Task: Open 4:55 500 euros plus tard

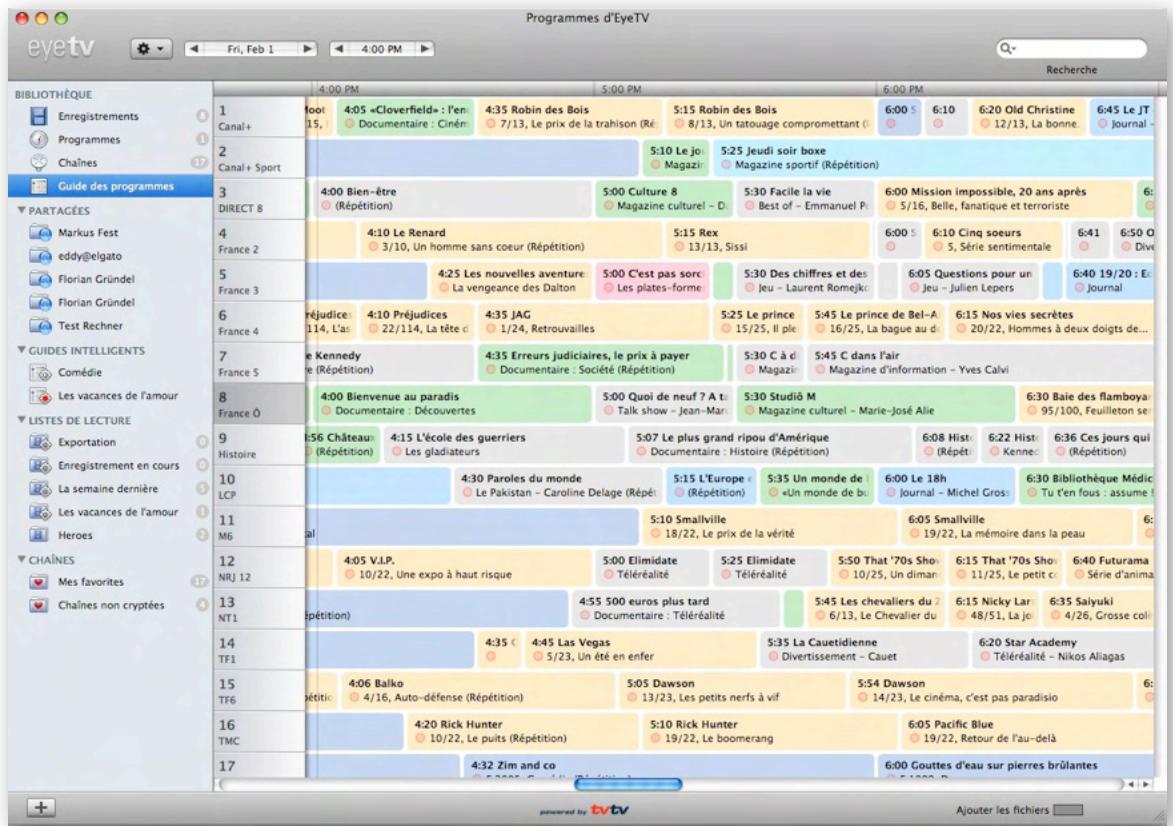Action: coord(674,608)
